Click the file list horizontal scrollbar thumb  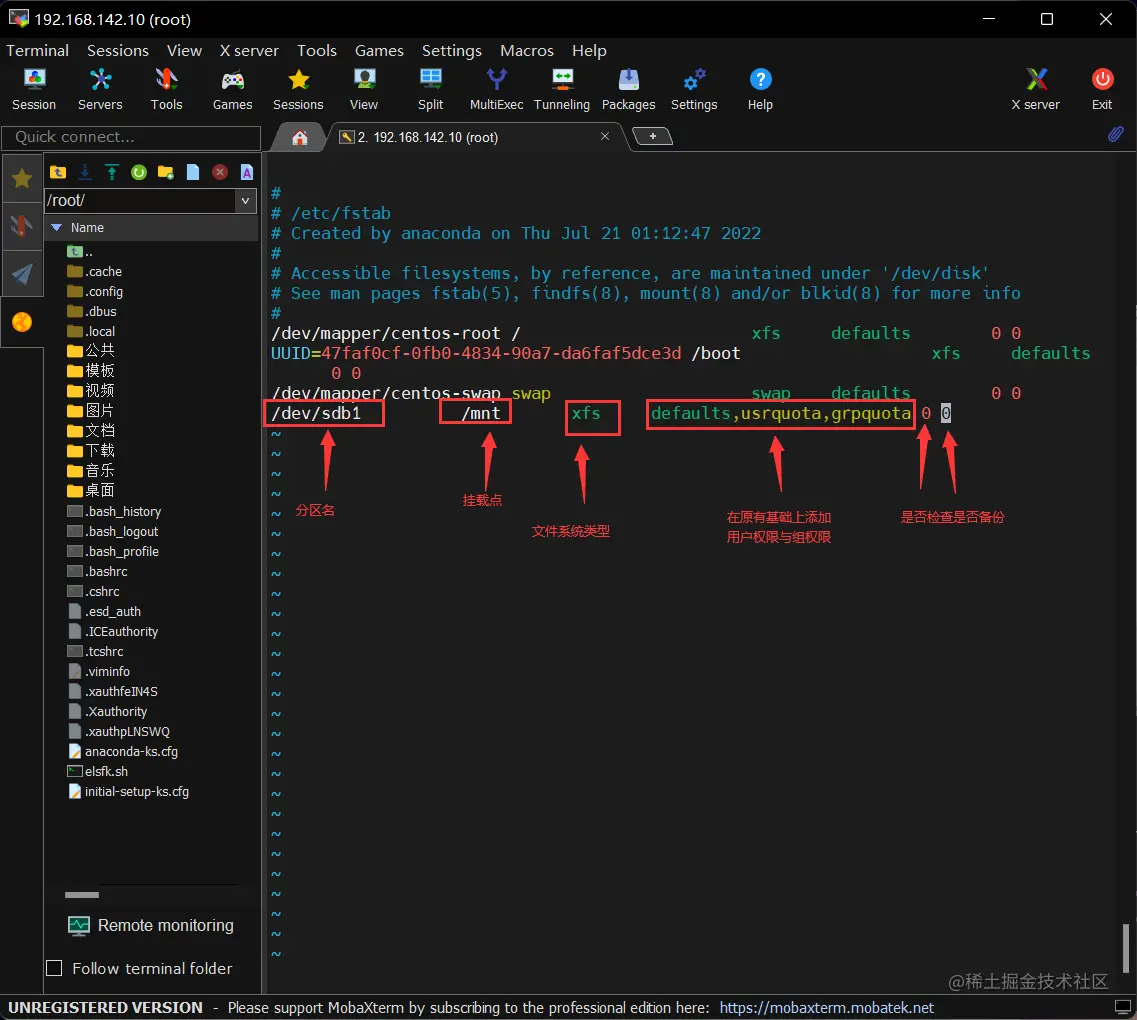pos(82,895)
